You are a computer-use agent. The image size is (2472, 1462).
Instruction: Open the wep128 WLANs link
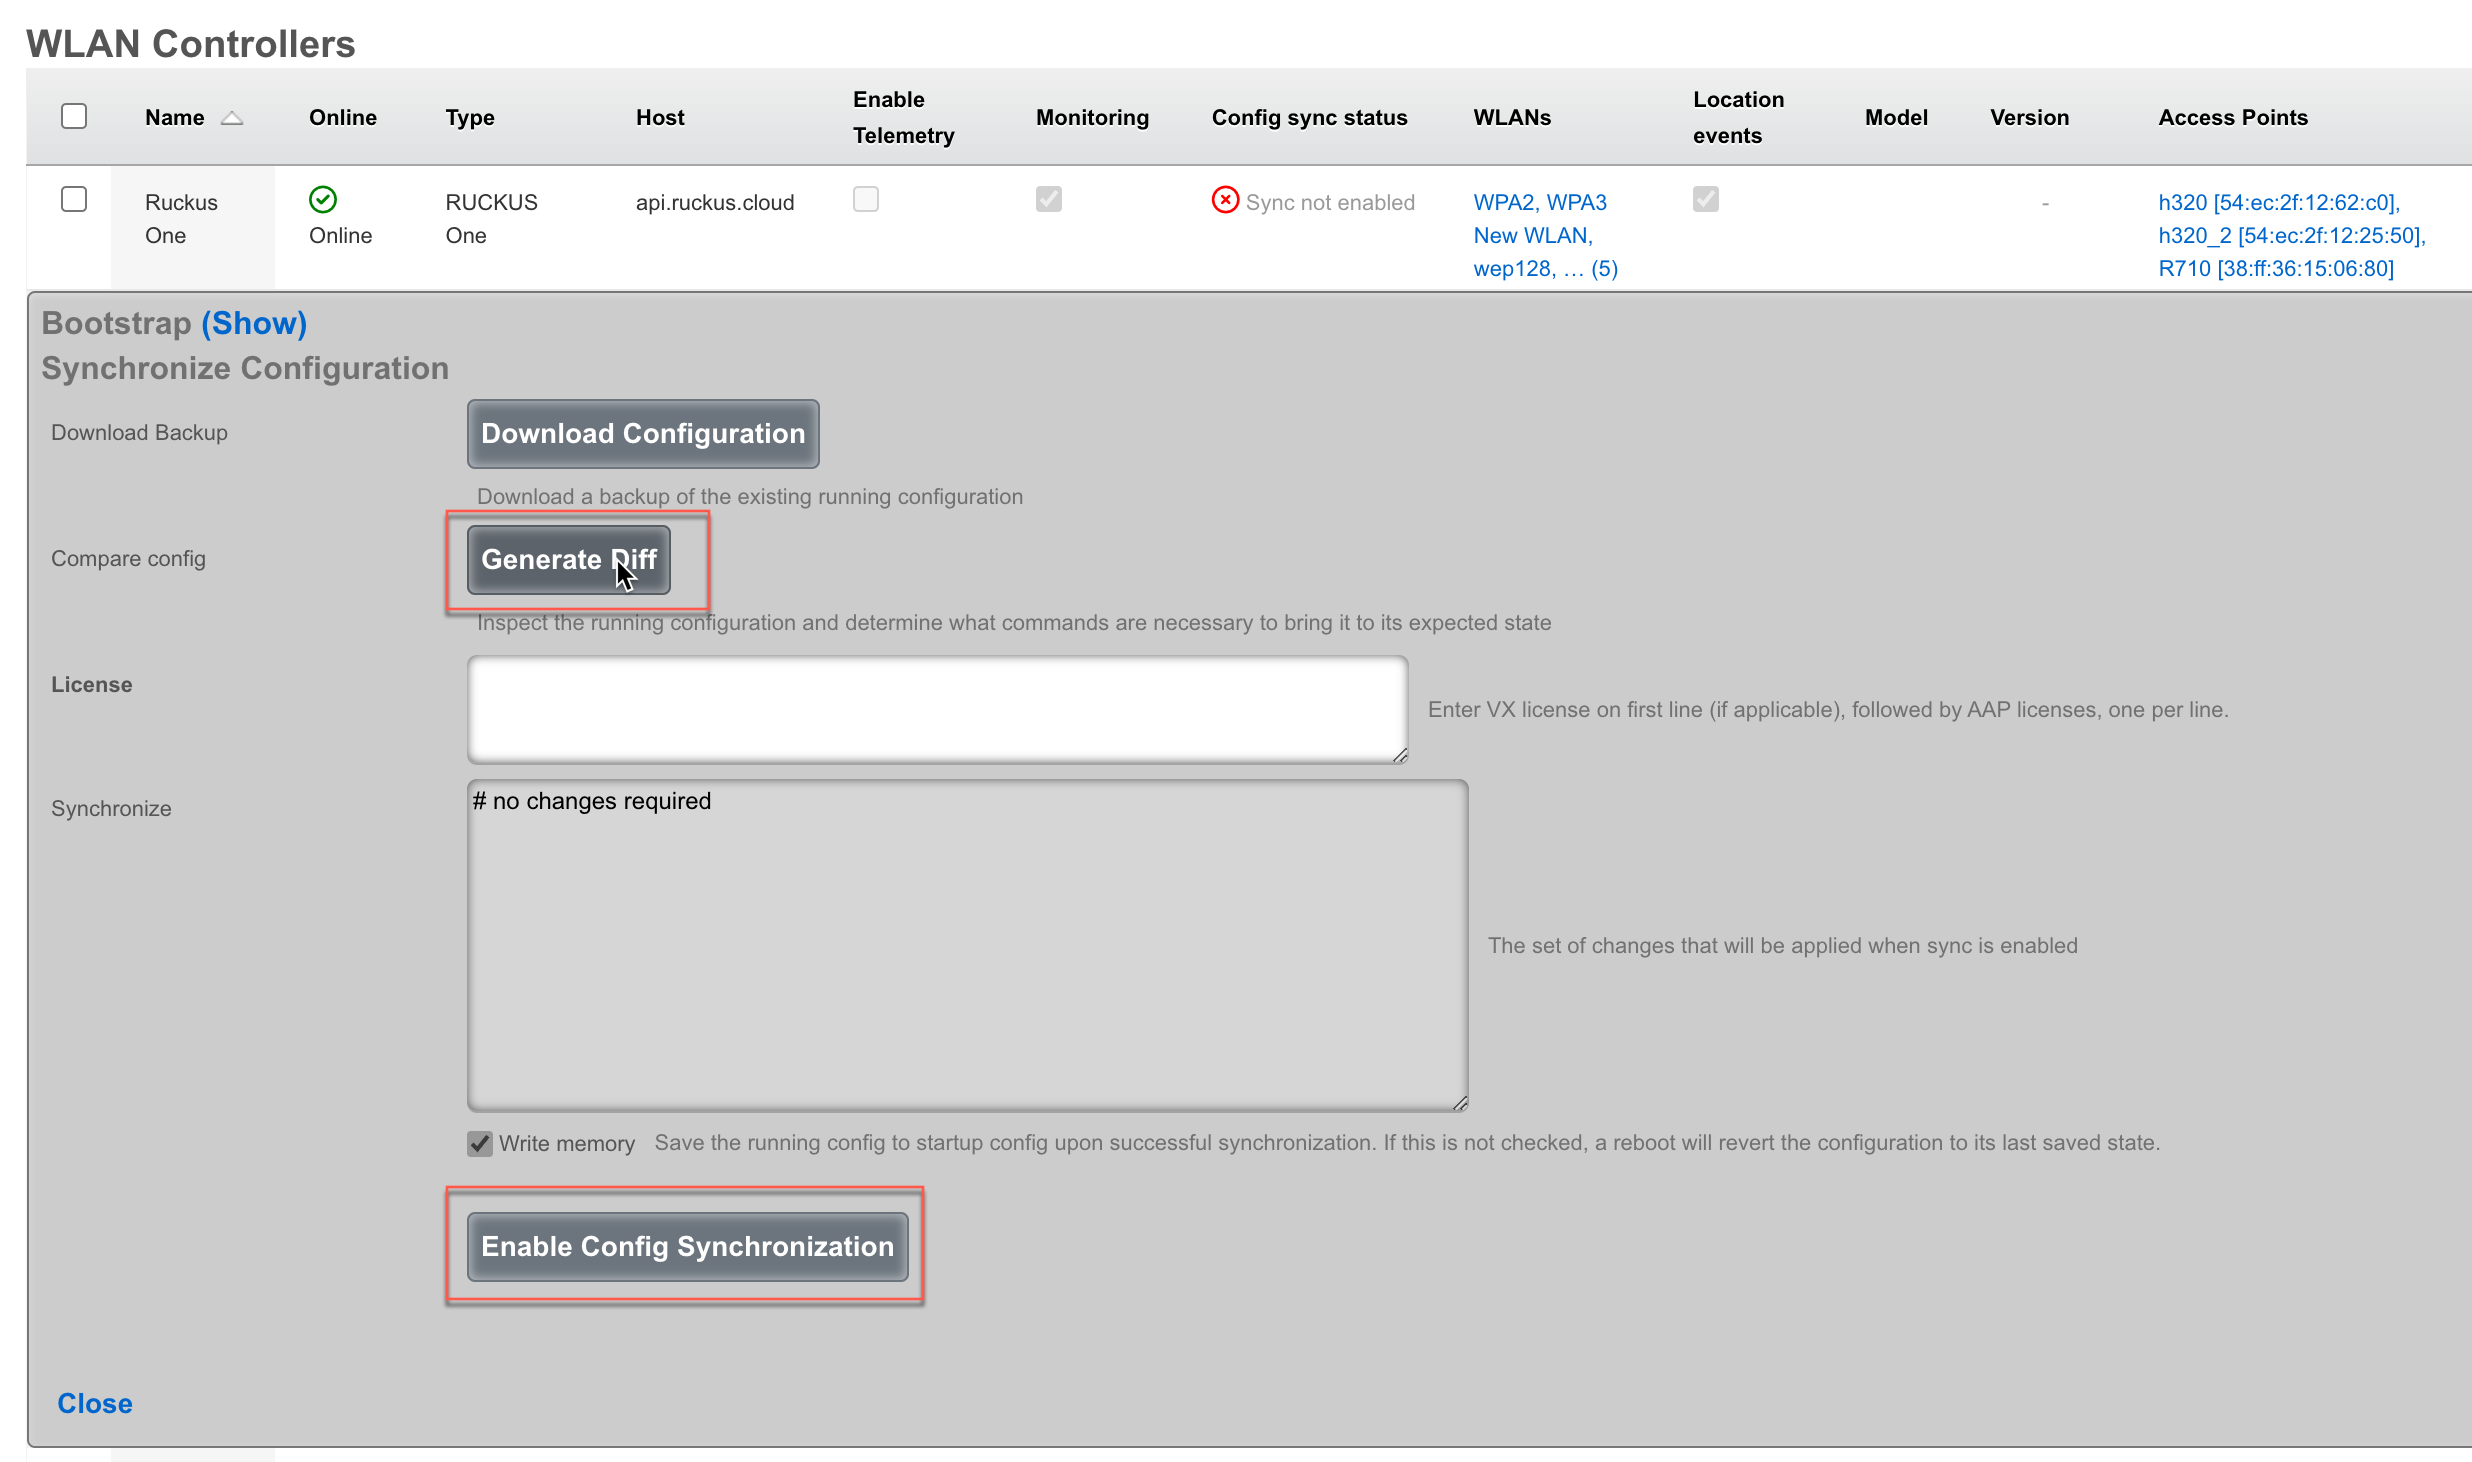(x=1545, y=268)
